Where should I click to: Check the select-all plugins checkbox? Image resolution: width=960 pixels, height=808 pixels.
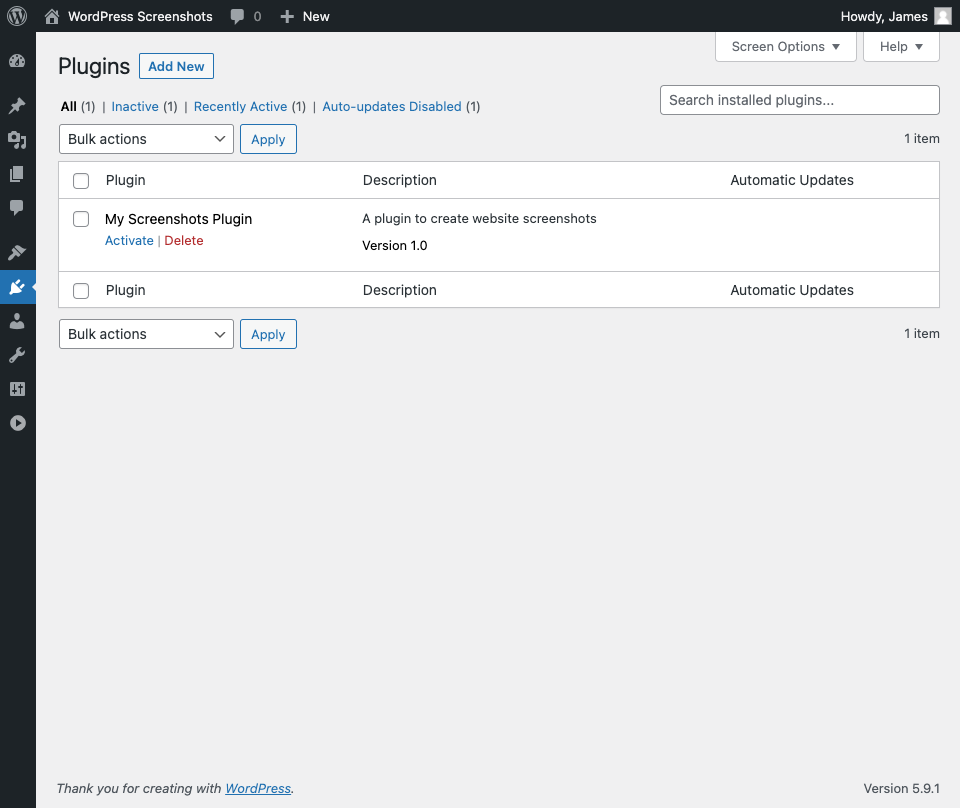81,180
